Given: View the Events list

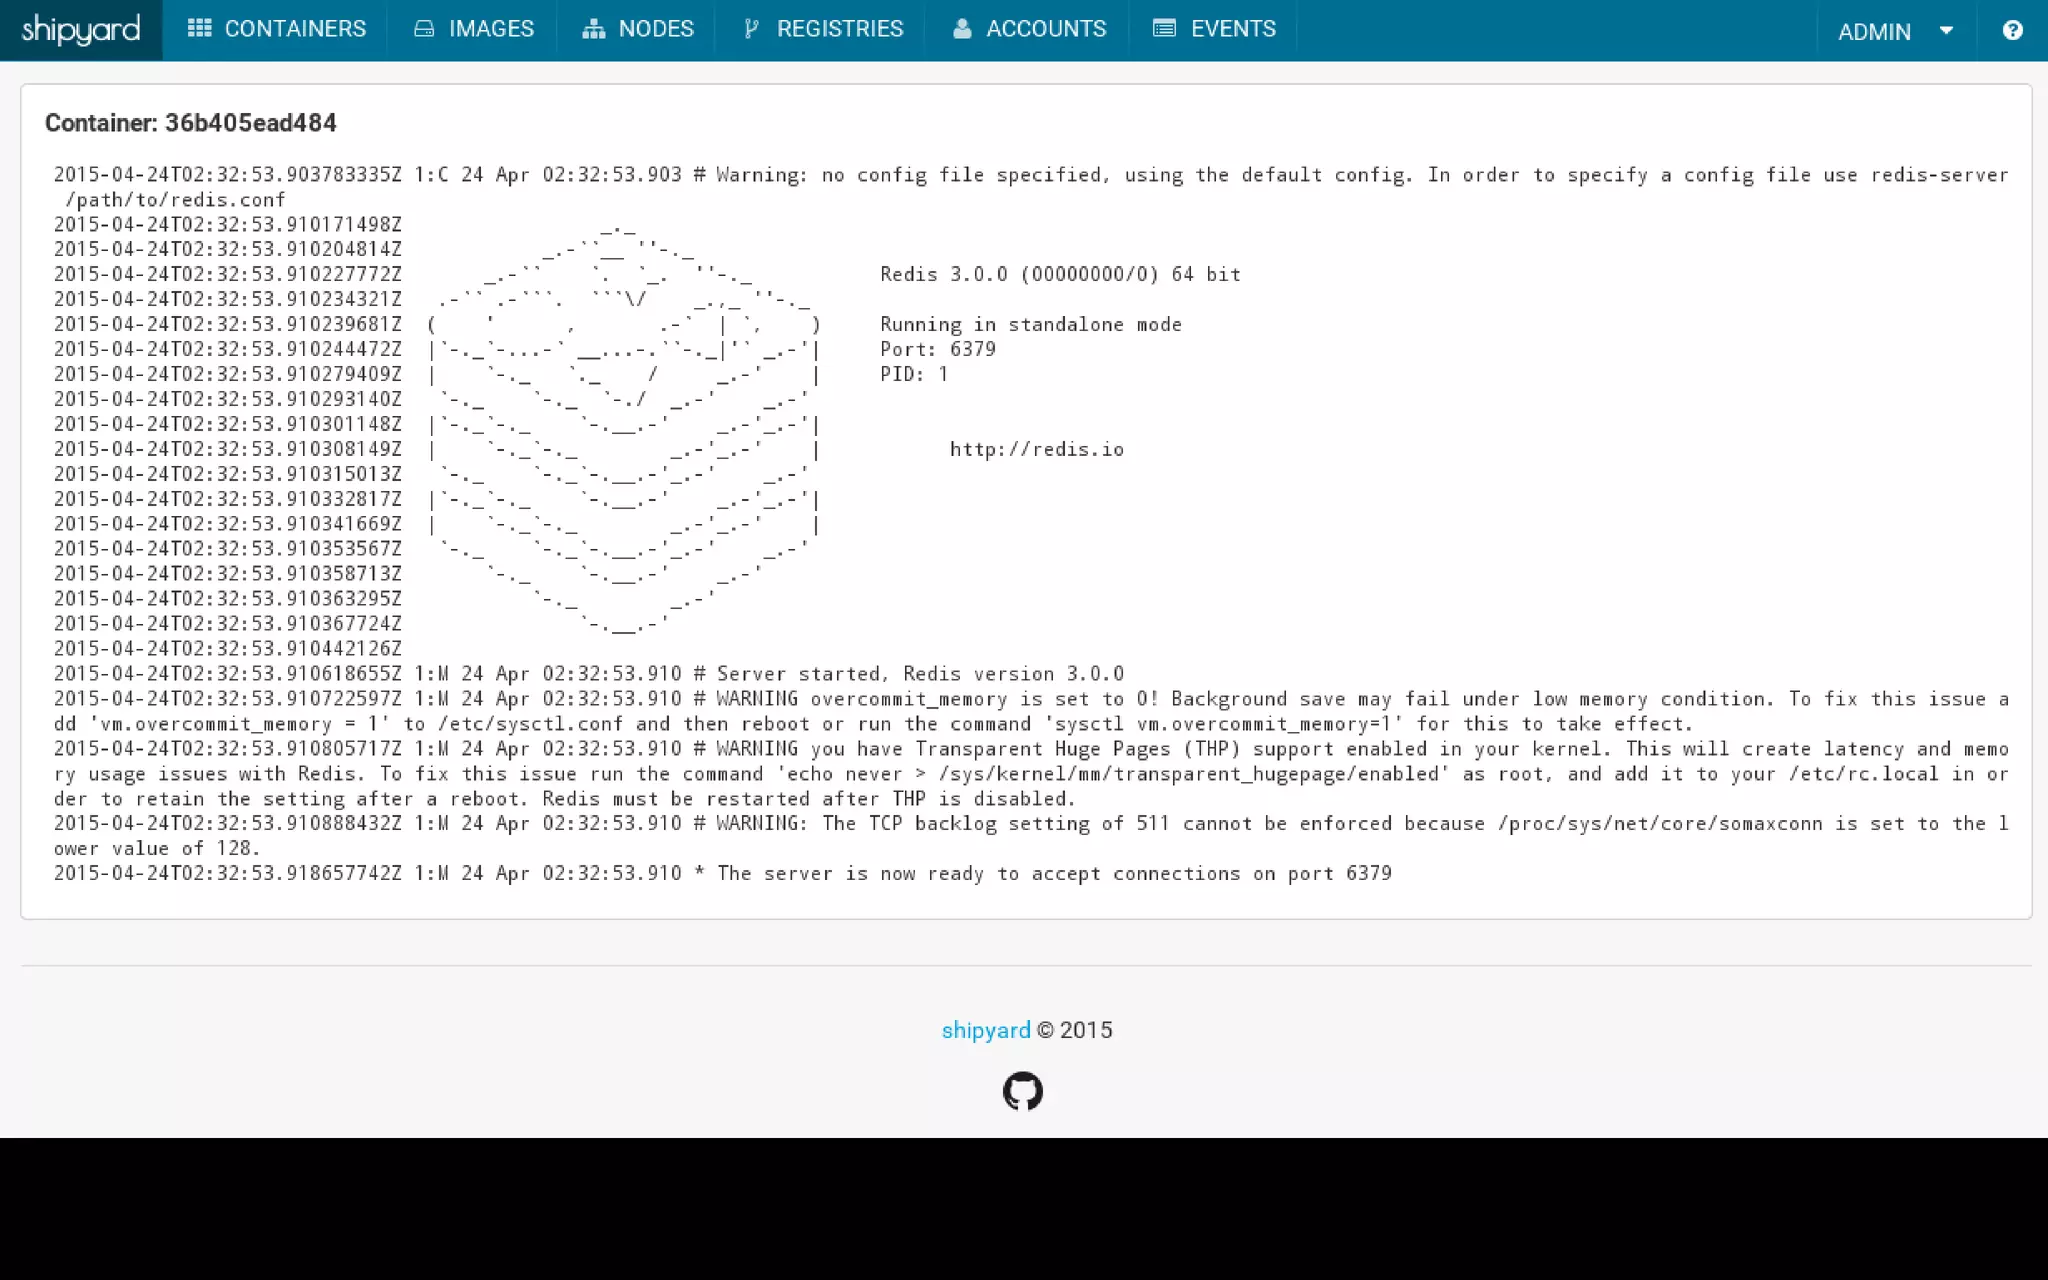Looking at the screenshot, I should tap(1214, 29).
